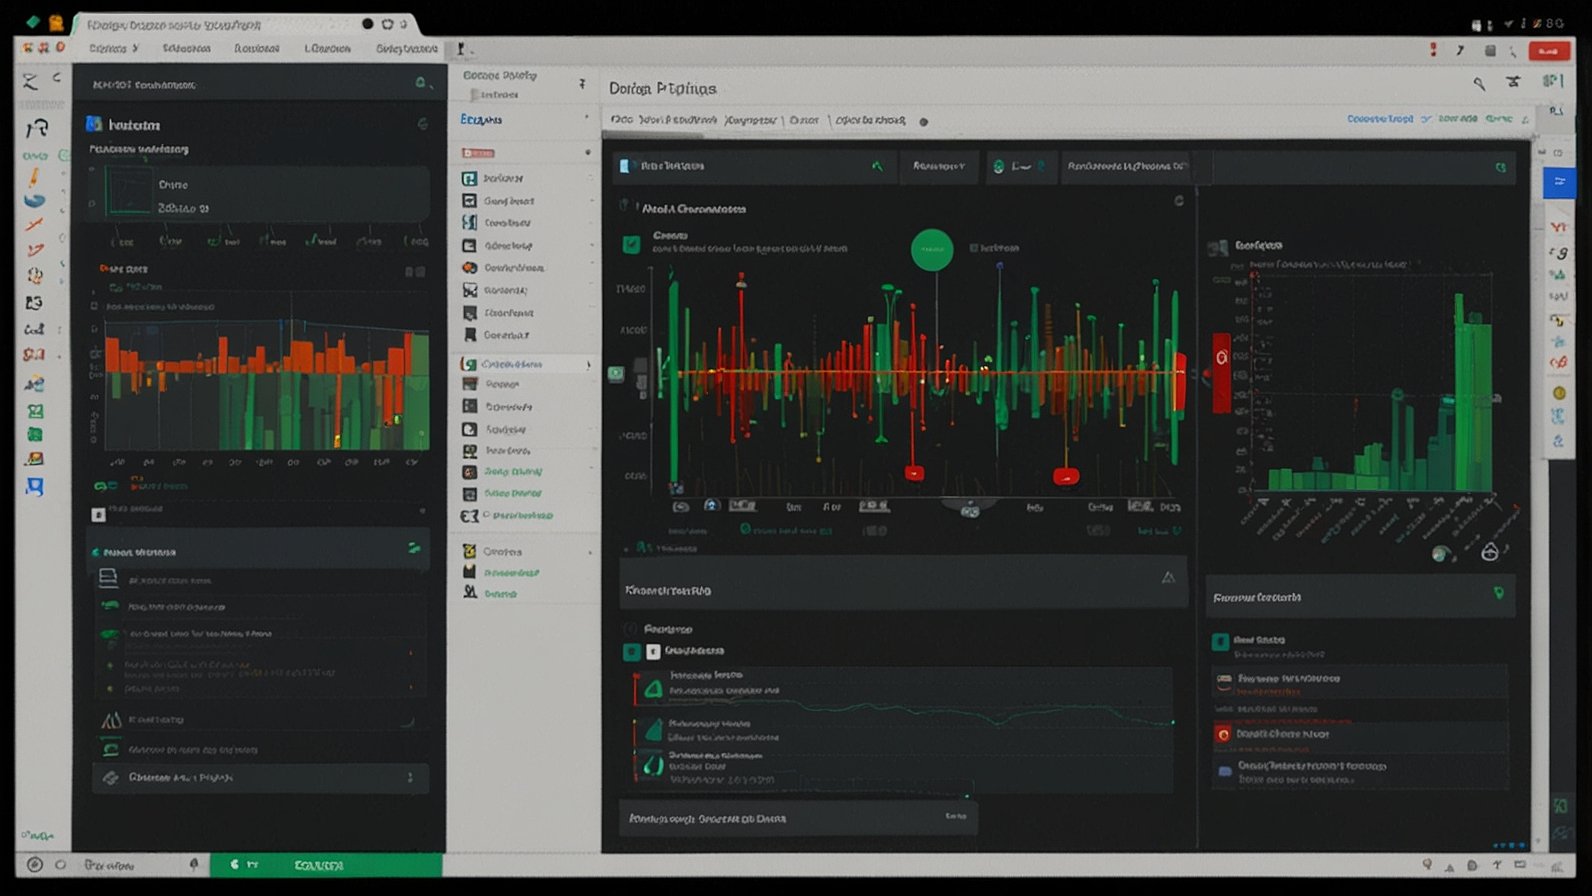Click the red button in the top toolbar

pyautogui.click(x=1548, y=51)
